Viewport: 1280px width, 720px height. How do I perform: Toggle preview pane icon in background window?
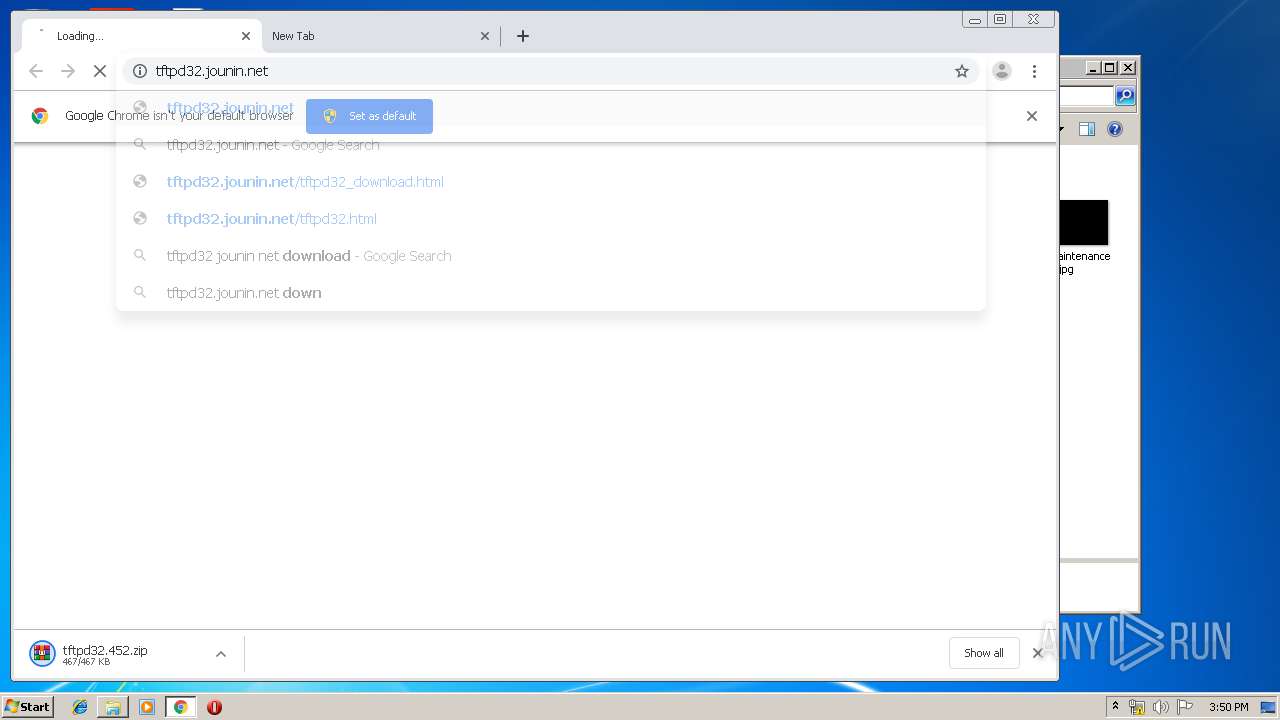tap(1087, 129)
